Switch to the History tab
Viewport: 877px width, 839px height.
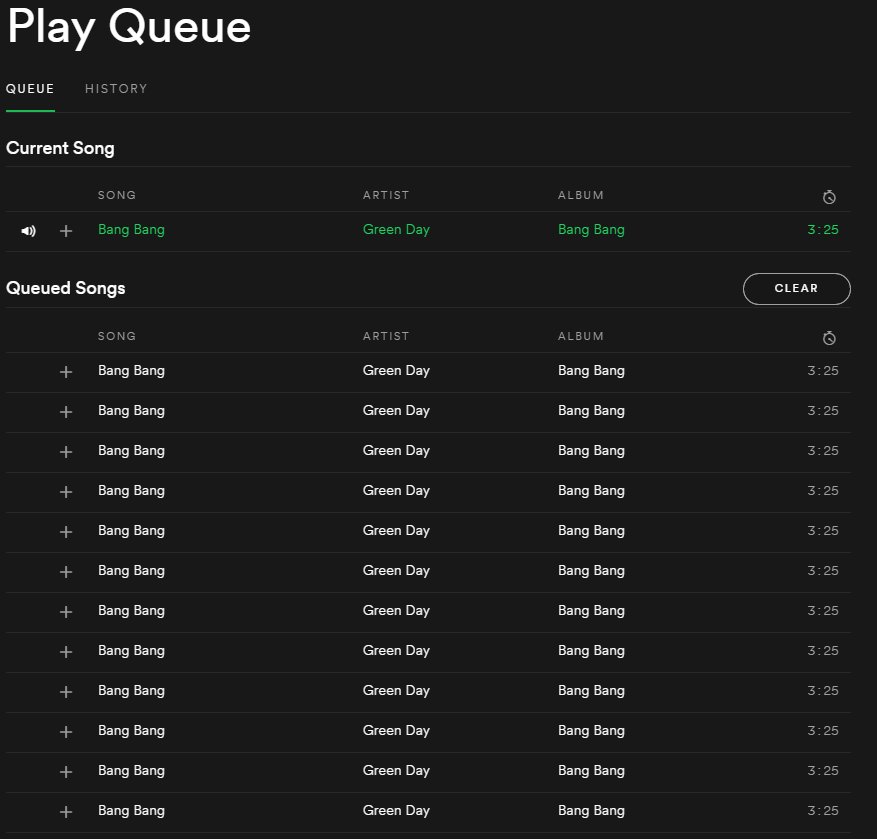click(116, 89)
